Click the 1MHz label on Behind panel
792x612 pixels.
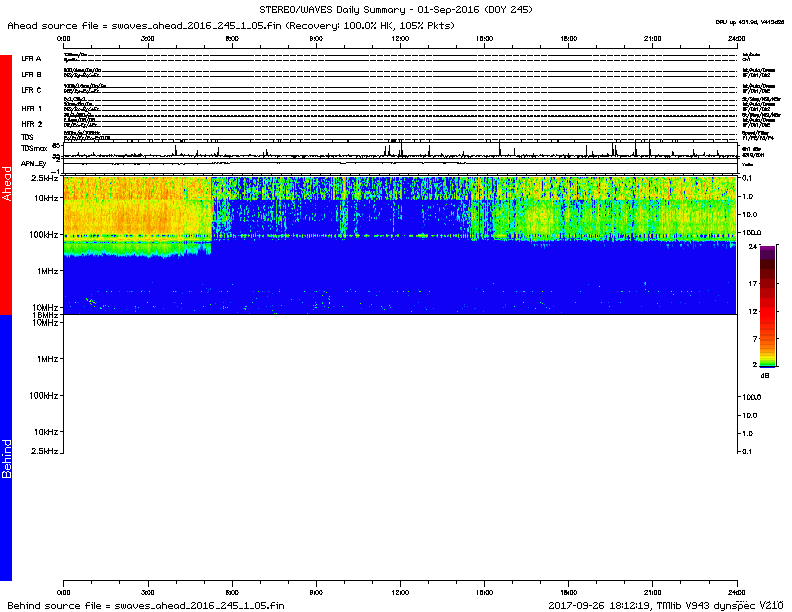tap(46, 359)
